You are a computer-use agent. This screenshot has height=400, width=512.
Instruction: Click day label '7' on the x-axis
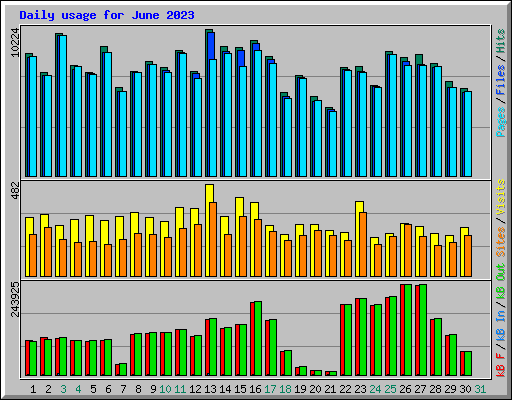[123, 389]
